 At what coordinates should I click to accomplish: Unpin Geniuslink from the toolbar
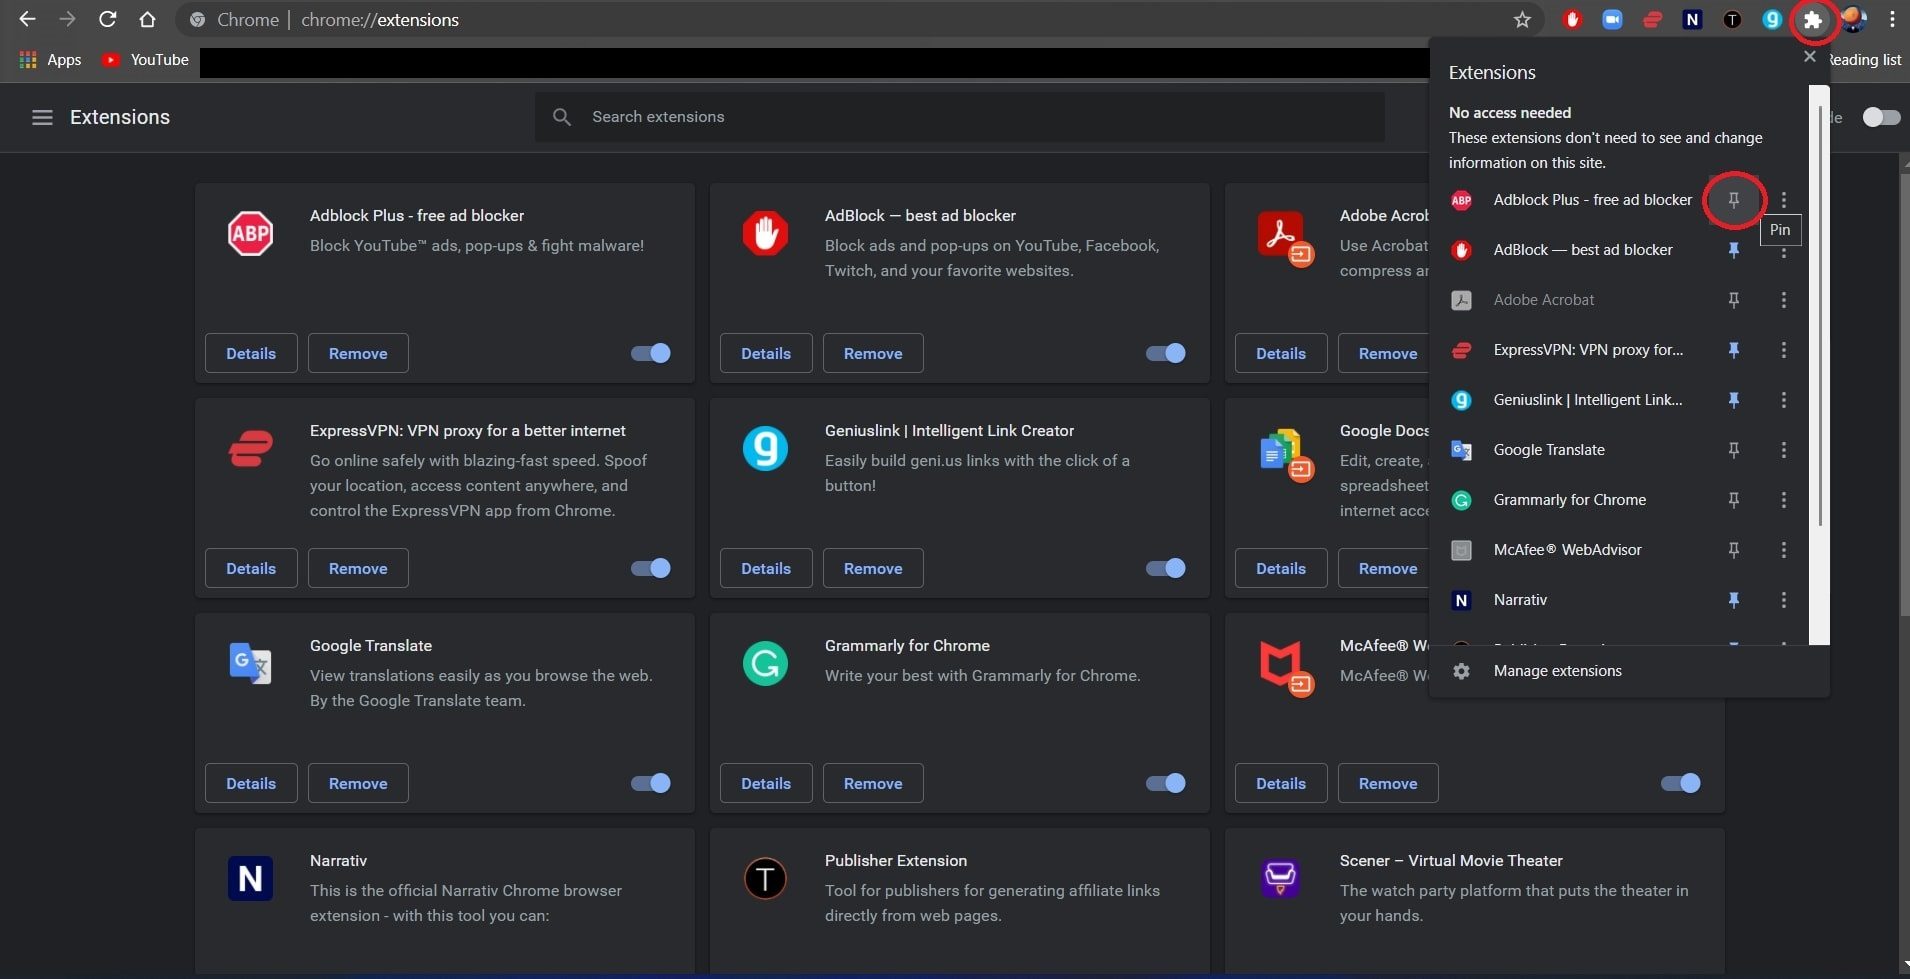click(1734, 400)
